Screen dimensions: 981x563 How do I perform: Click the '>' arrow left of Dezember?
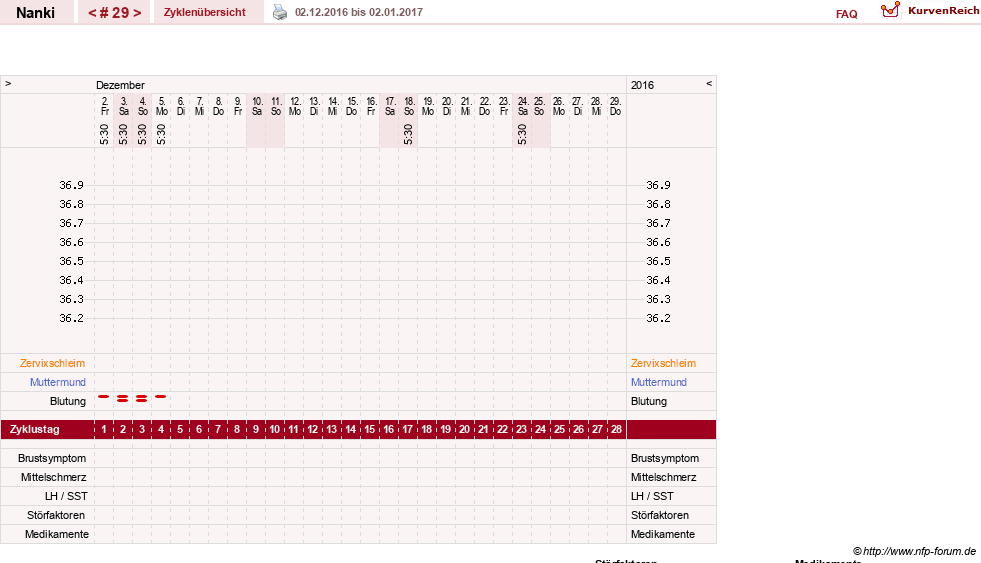pyautogui.click(x=8, y=84)
